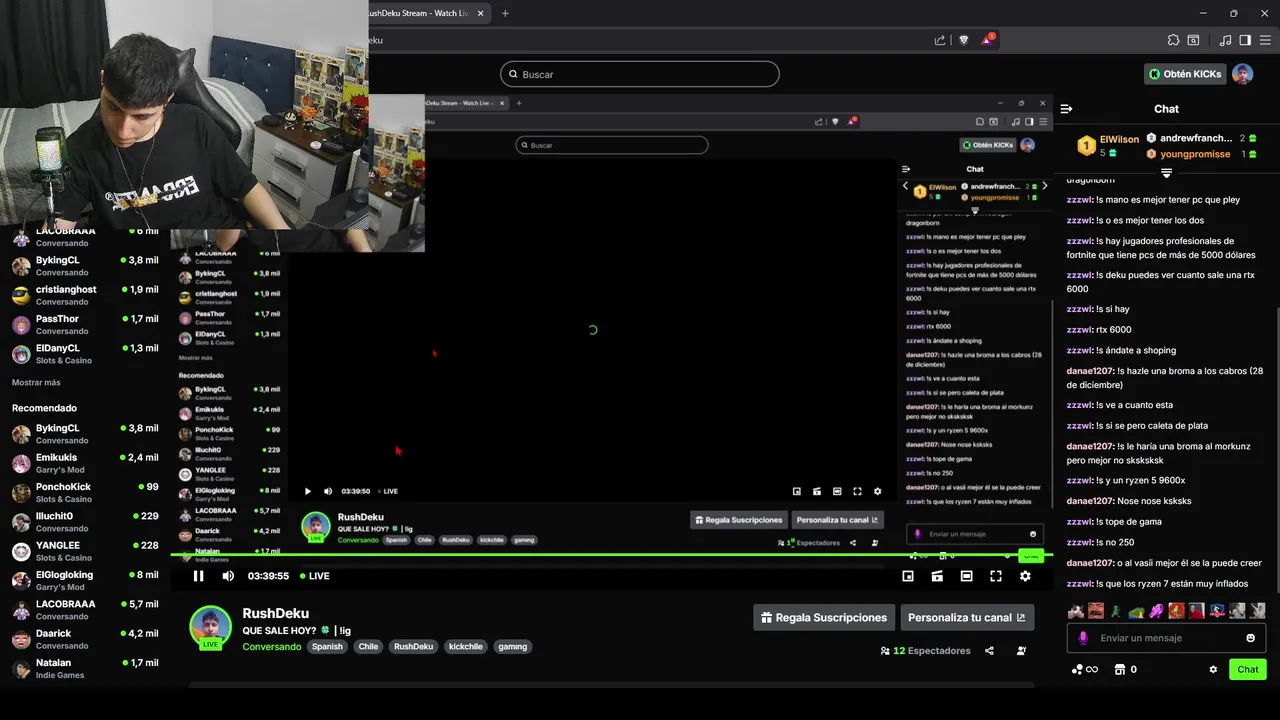Open the Conversando category link
This screenshot has width=1280, height=720.
pyautogui.click(x=272, y=647)
